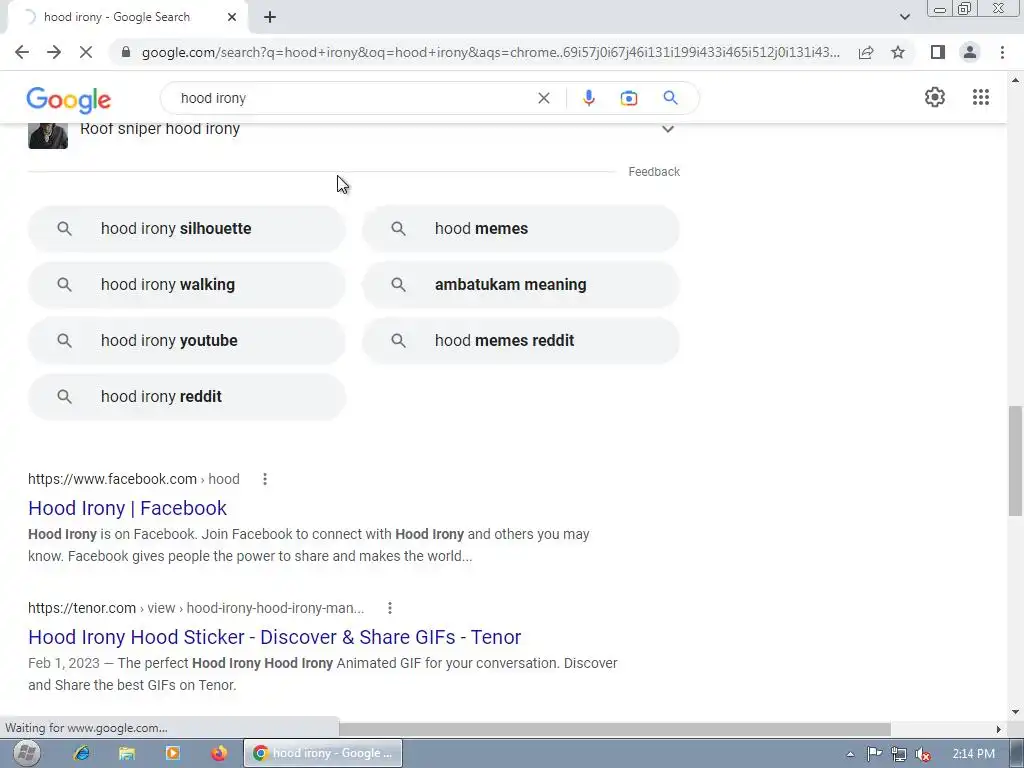
Task: View site security lock info
Action: click(126, 52)
